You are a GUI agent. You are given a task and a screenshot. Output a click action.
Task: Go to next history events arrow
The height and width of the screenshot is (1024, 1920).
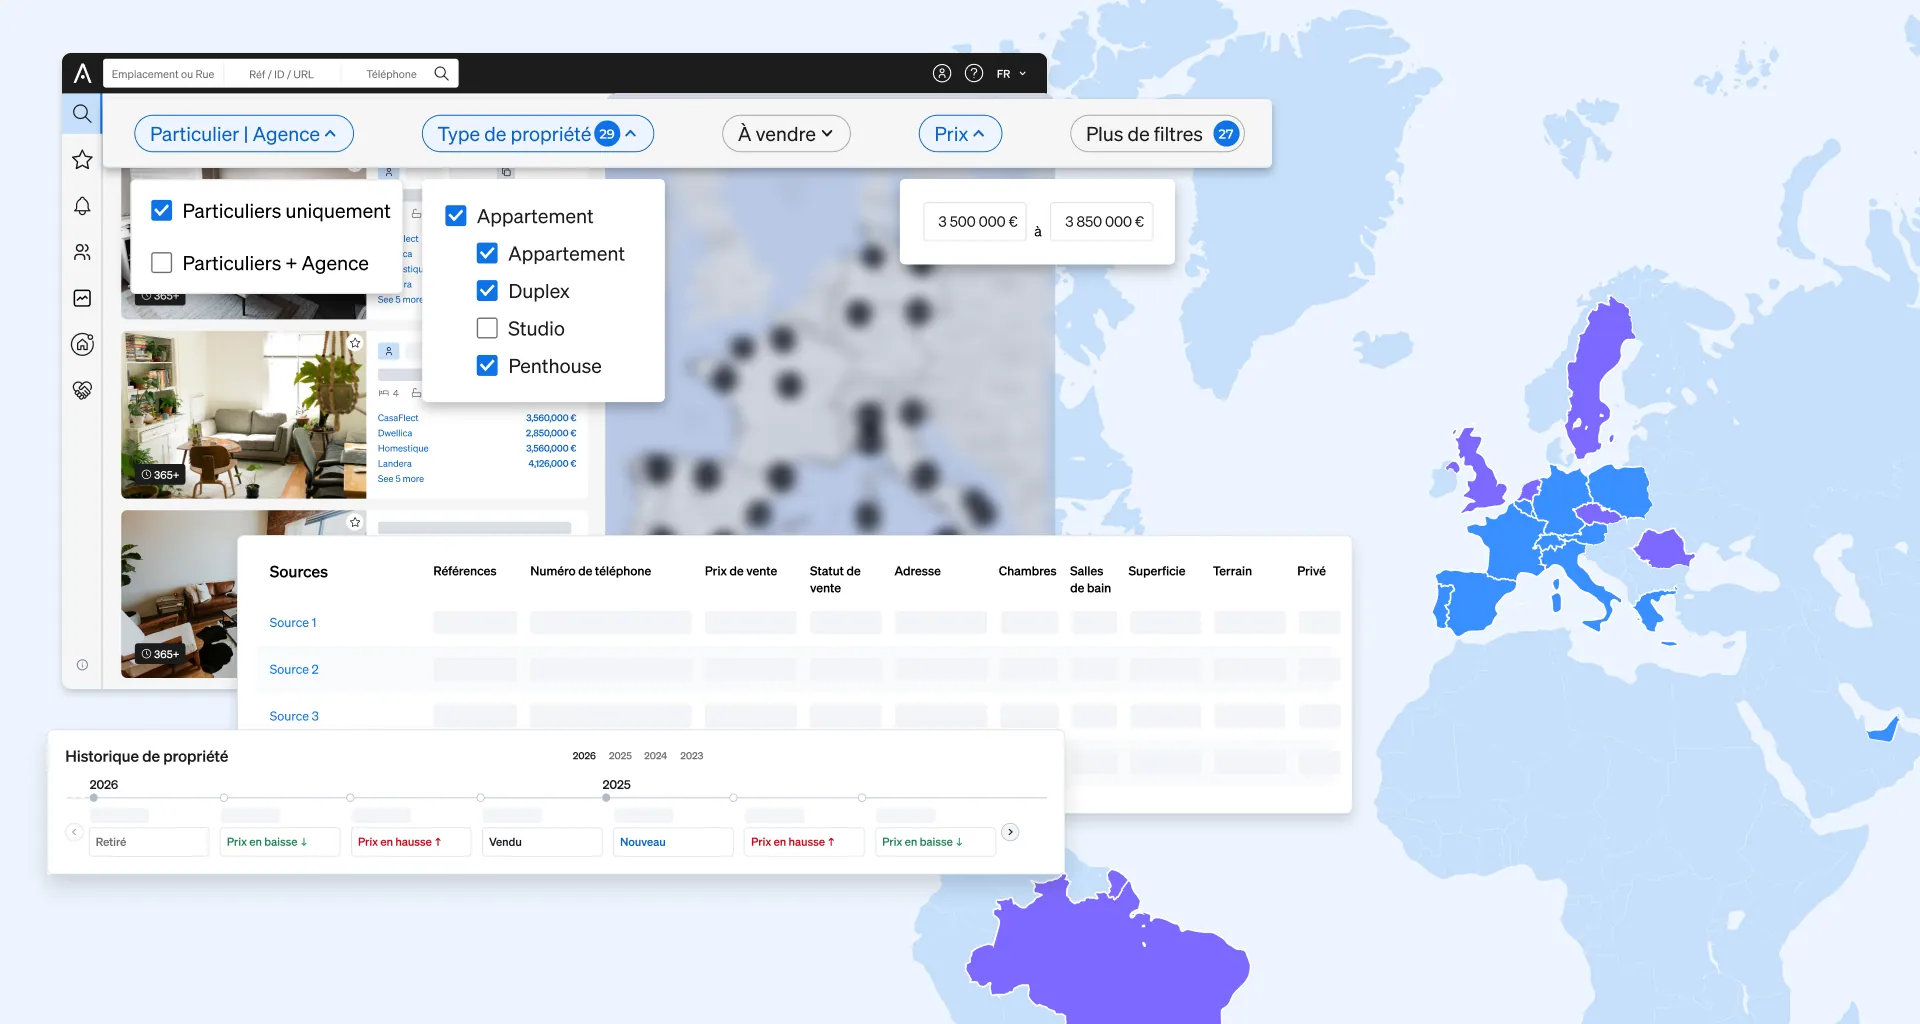click(x=1010, y=832)
